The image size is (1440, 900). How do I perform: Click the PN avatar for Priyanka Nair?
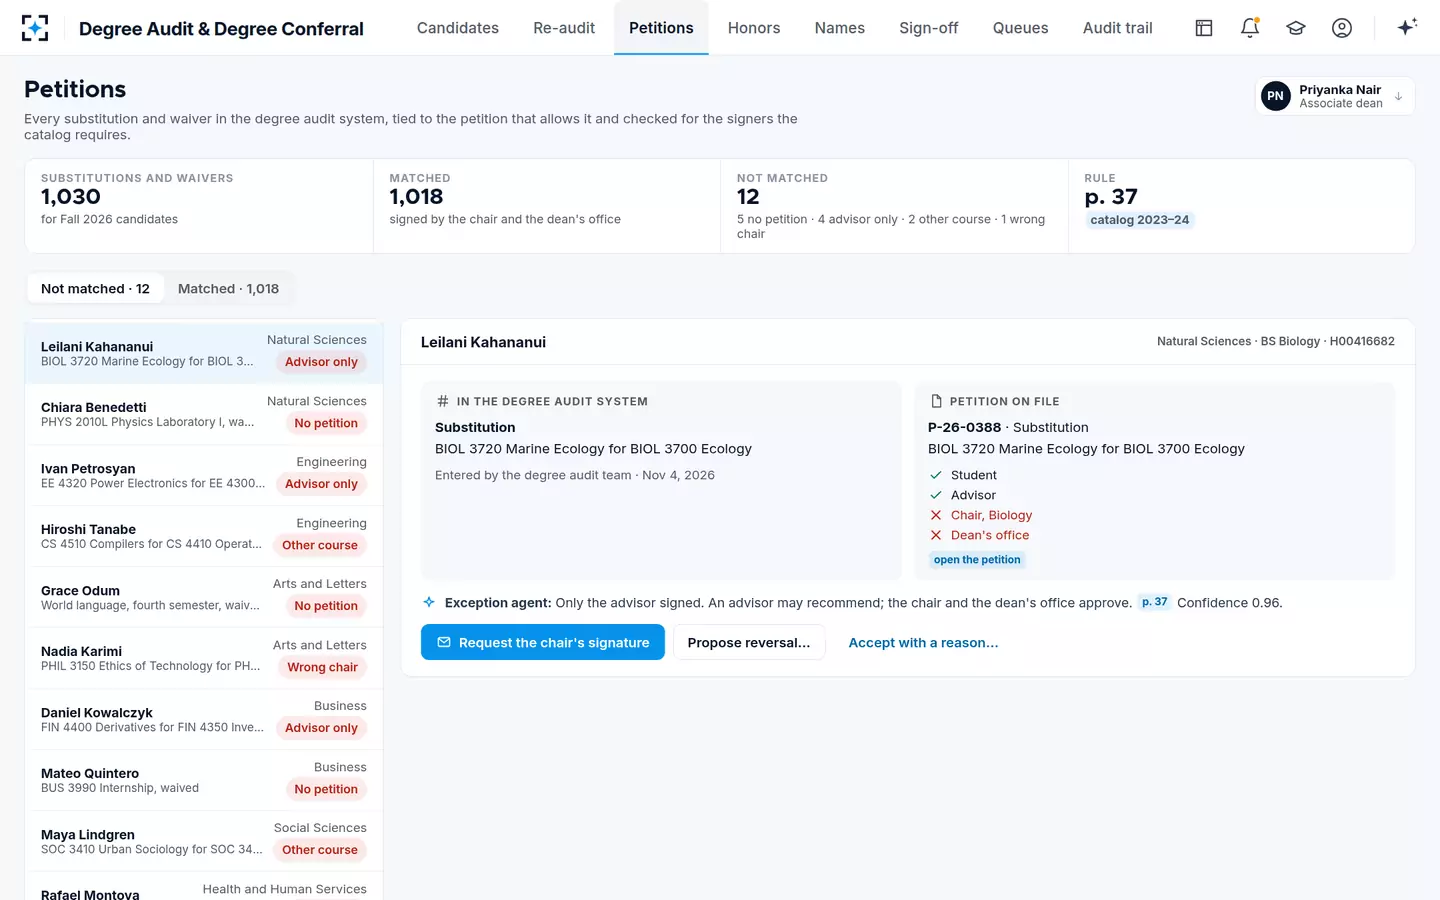point(1275,96)
